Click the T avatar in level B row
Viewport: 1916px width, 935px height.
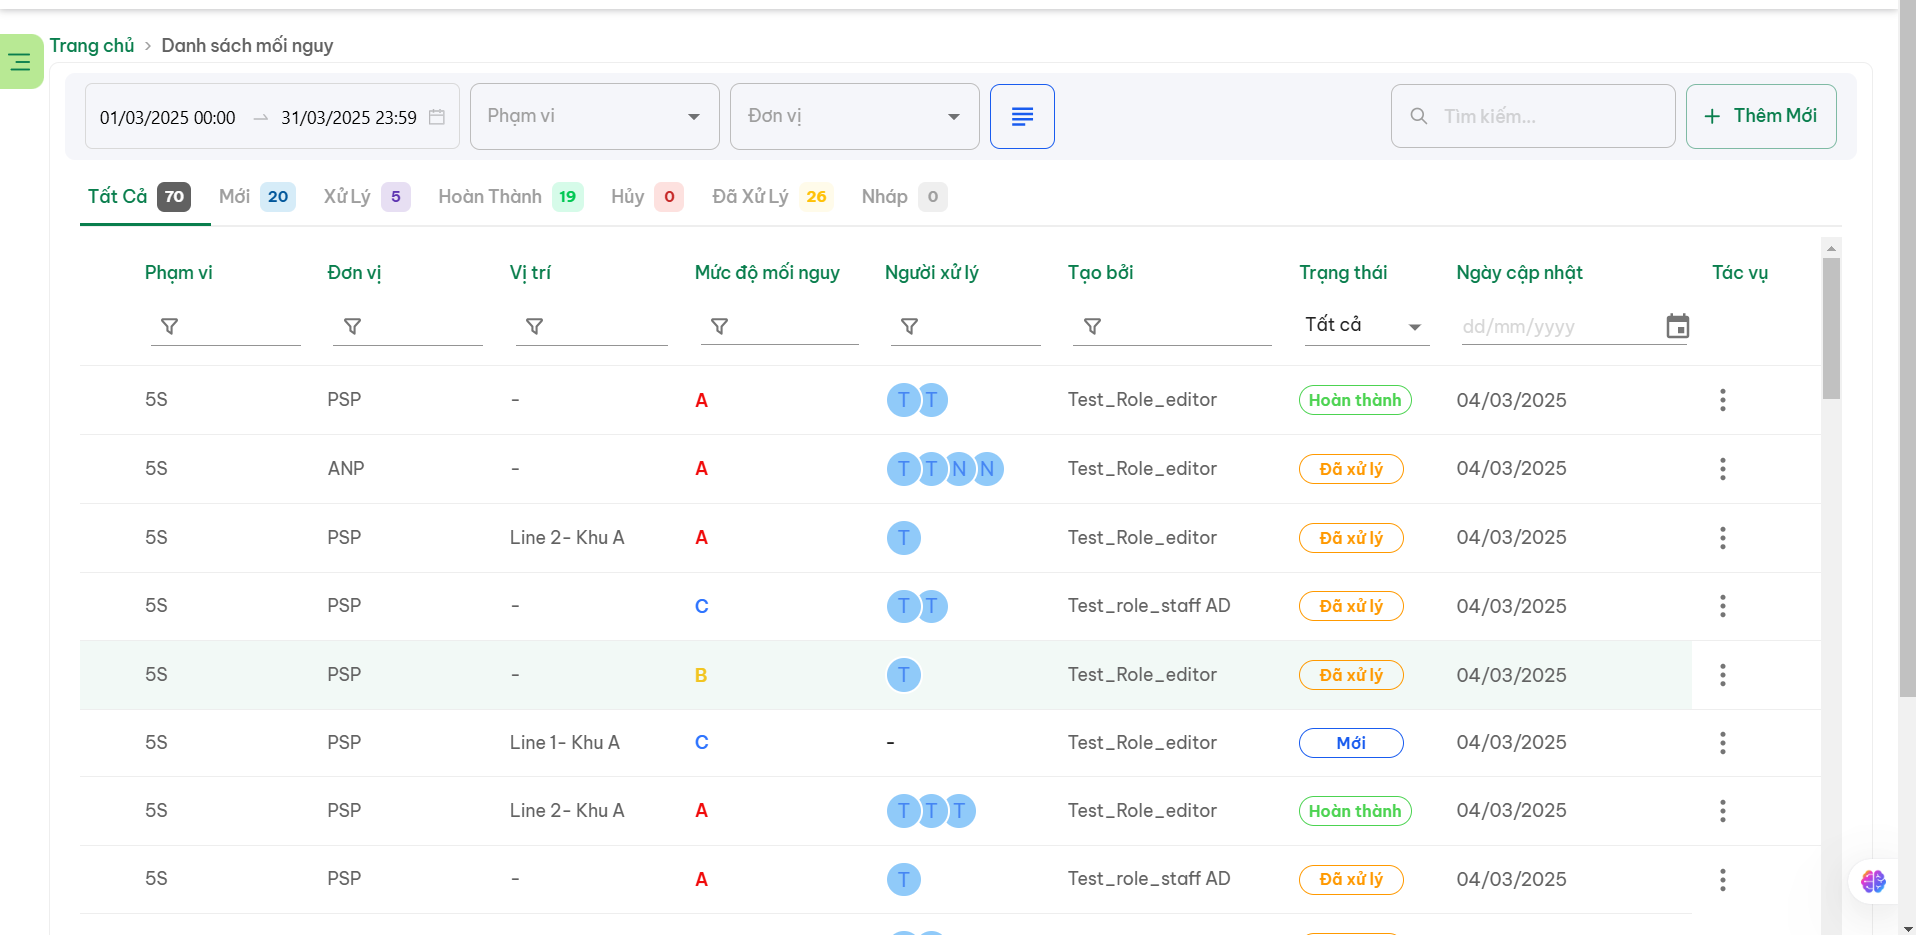click(x=904, y=675)
